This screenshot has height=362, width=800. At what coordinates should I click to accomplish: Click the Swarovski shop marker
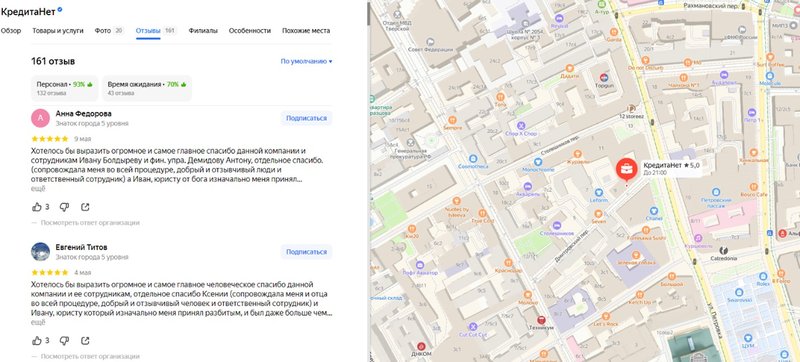click(739, 292)
